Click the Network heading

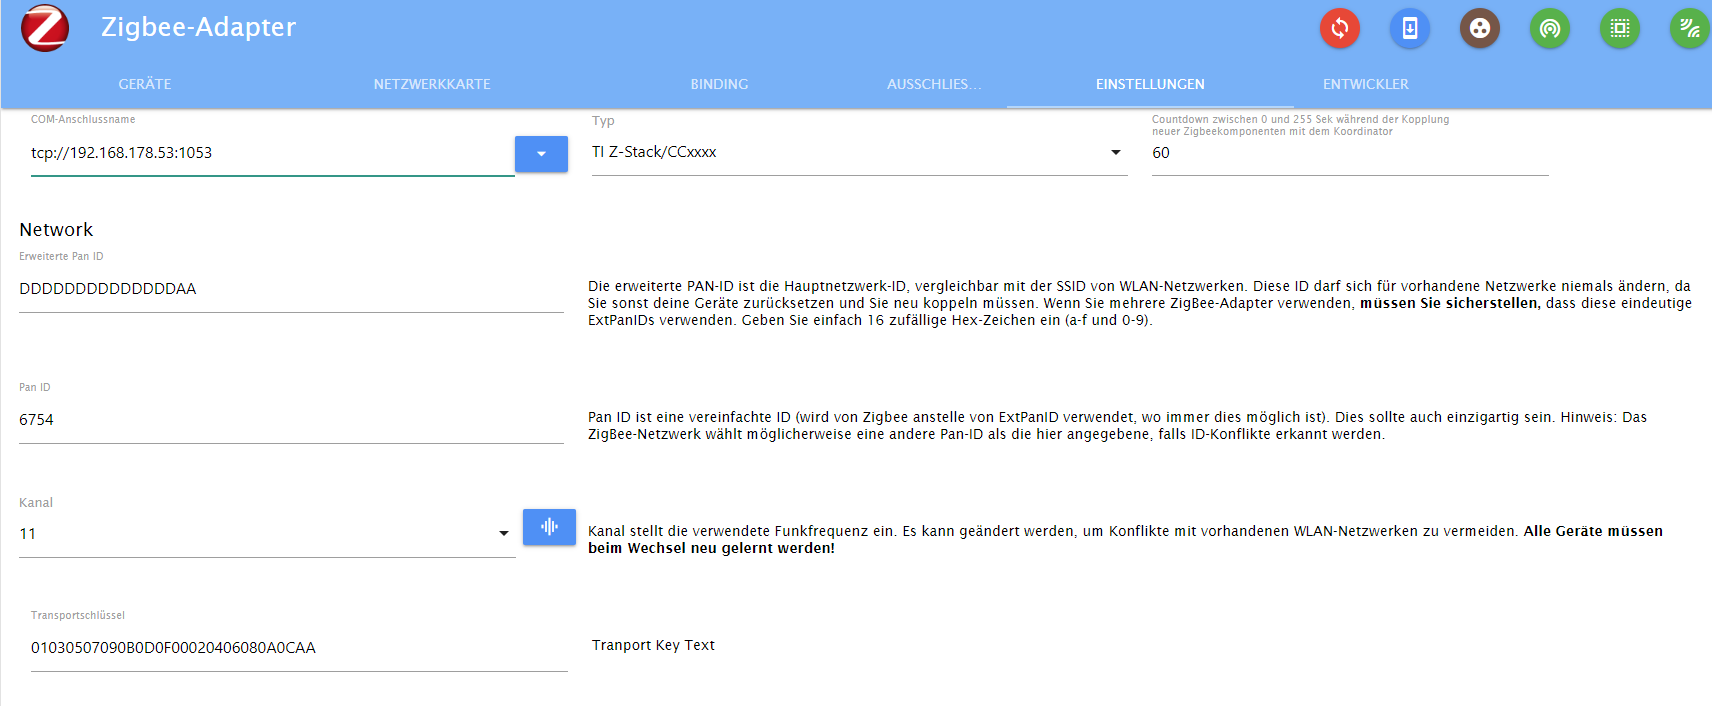point(56,230)
